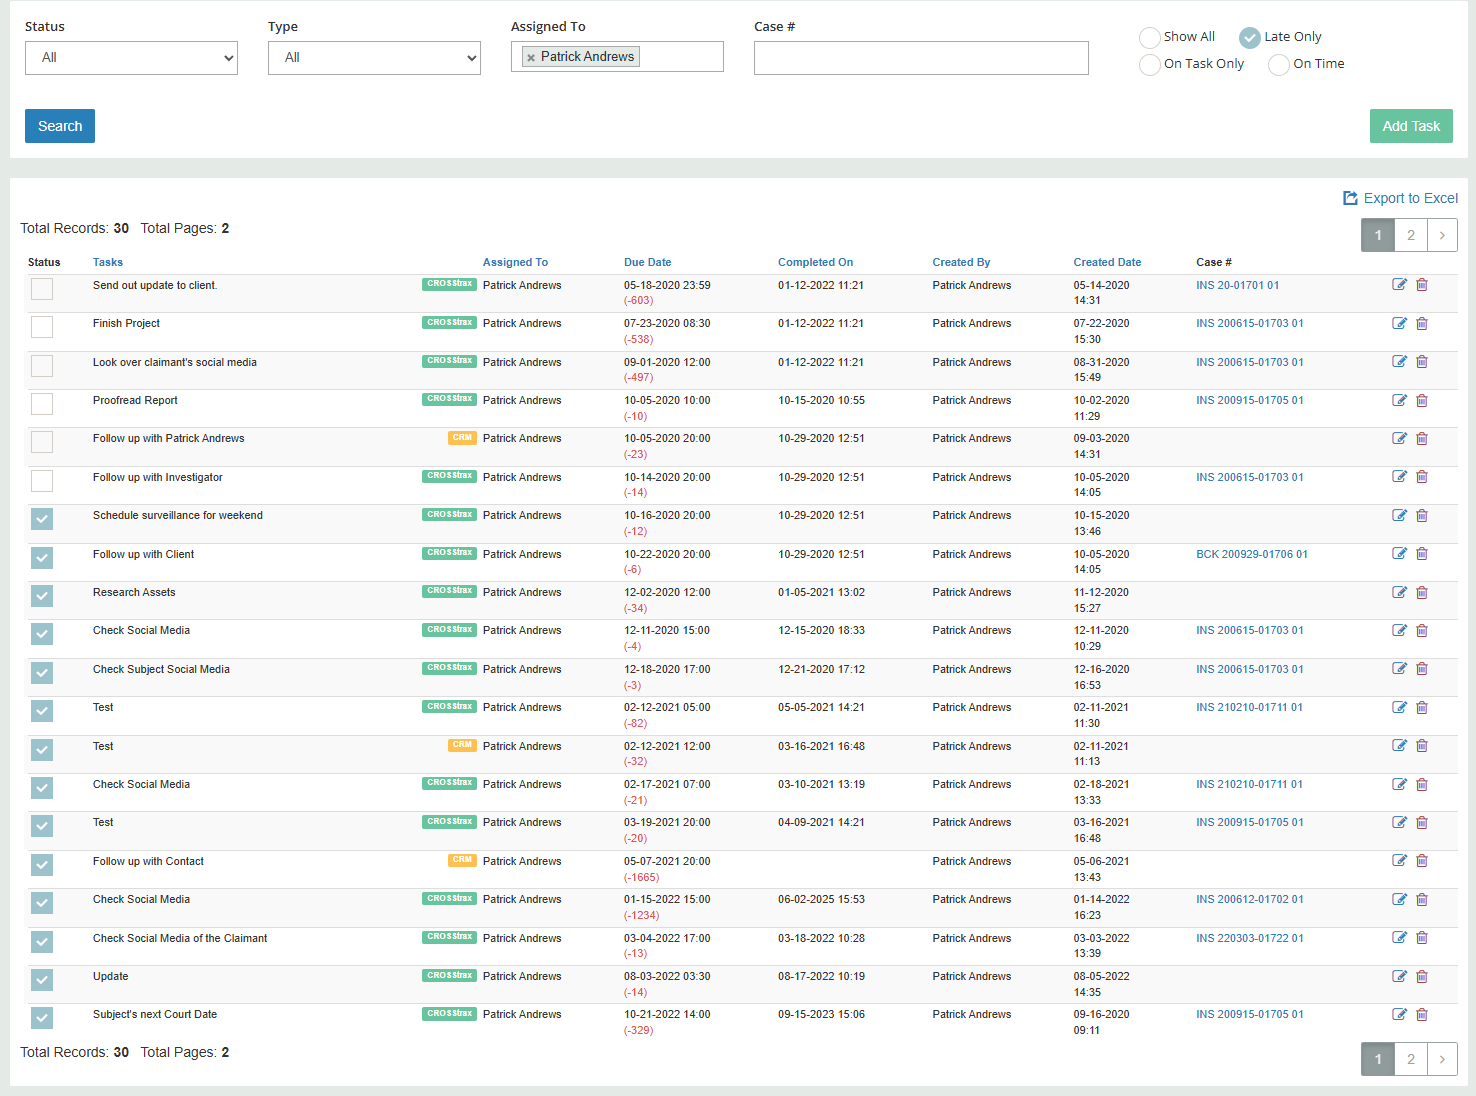The width and height of the screenshot is (1476, 1096).
Task: Edit 'Subject's next Court Date' task
Action: 1399,1014
